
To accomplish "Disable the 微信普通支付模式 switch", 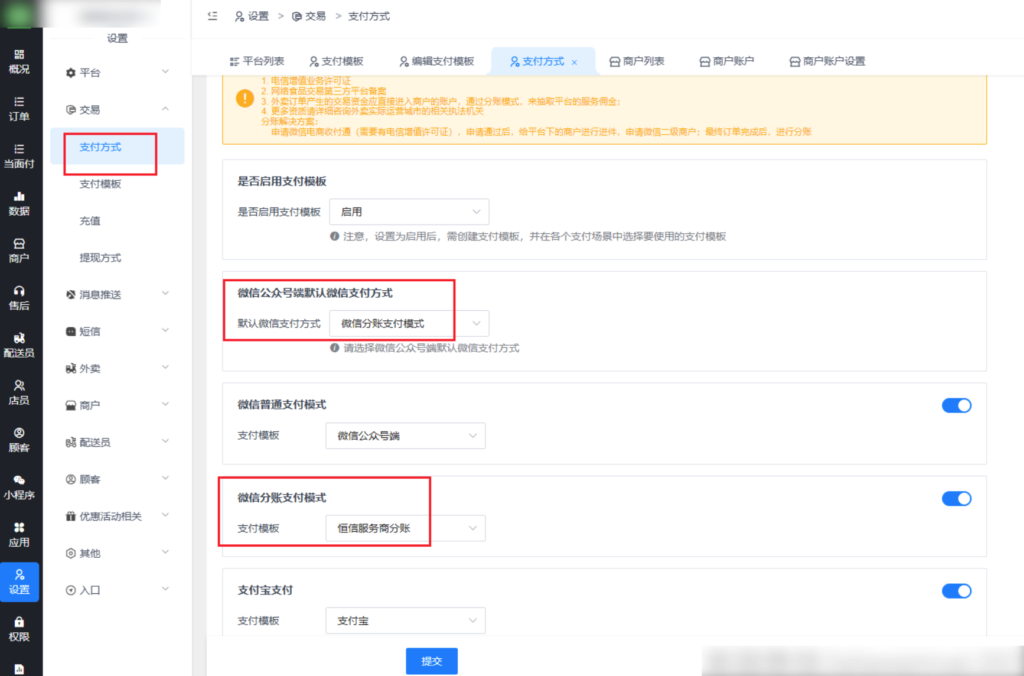I will tap(956, 405).
